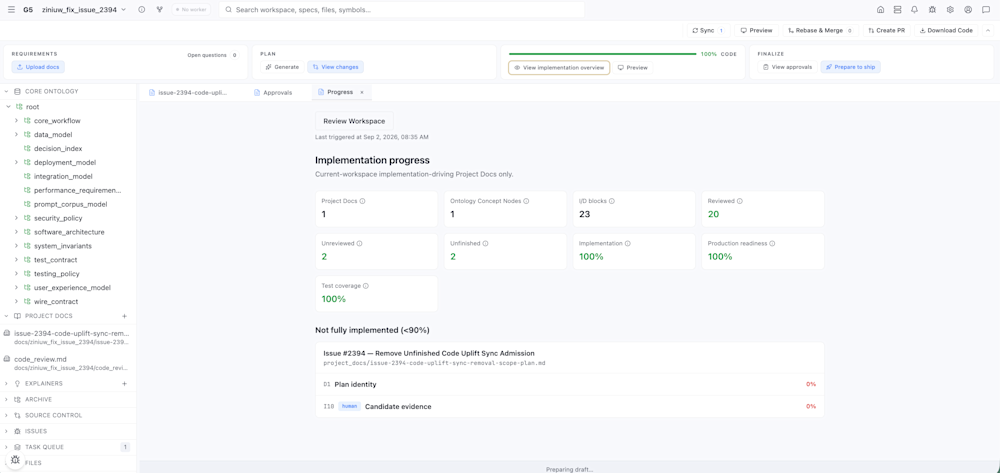Add a new project doc with plus icon
1000x473 pixels.
pos(124,316)
